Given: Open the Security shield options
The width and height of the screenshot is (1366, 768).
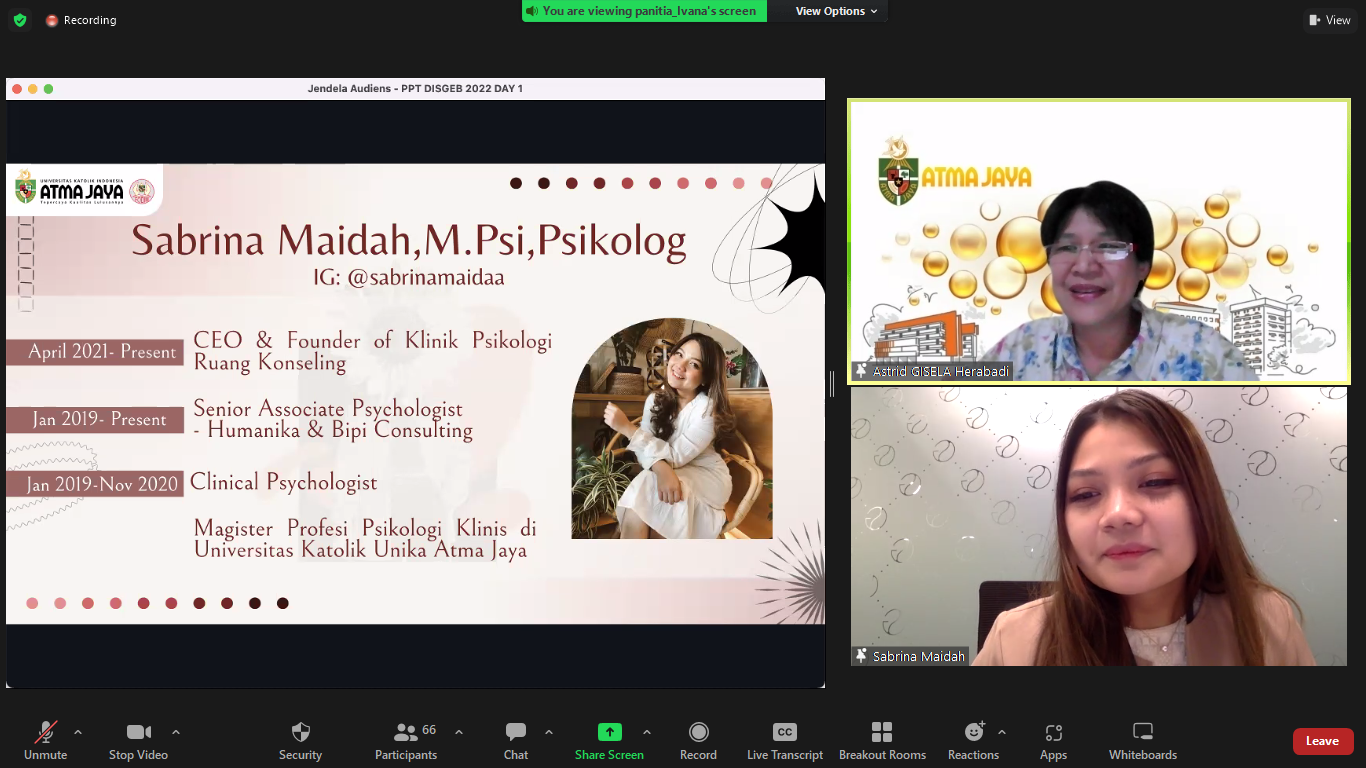Looking at the screenshot, I should coord(300,740).
